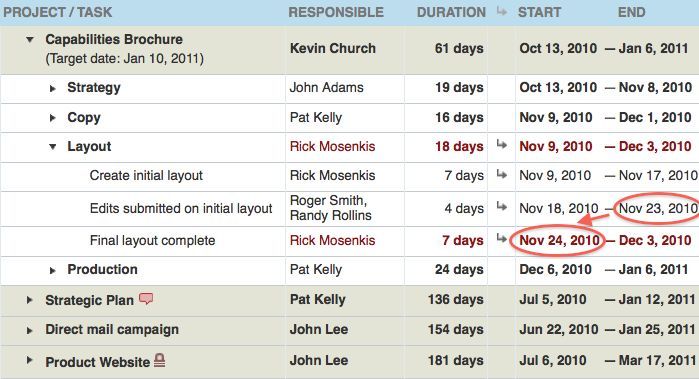Expand the Production task group
The image size is (699, 379).
point(53,270)
